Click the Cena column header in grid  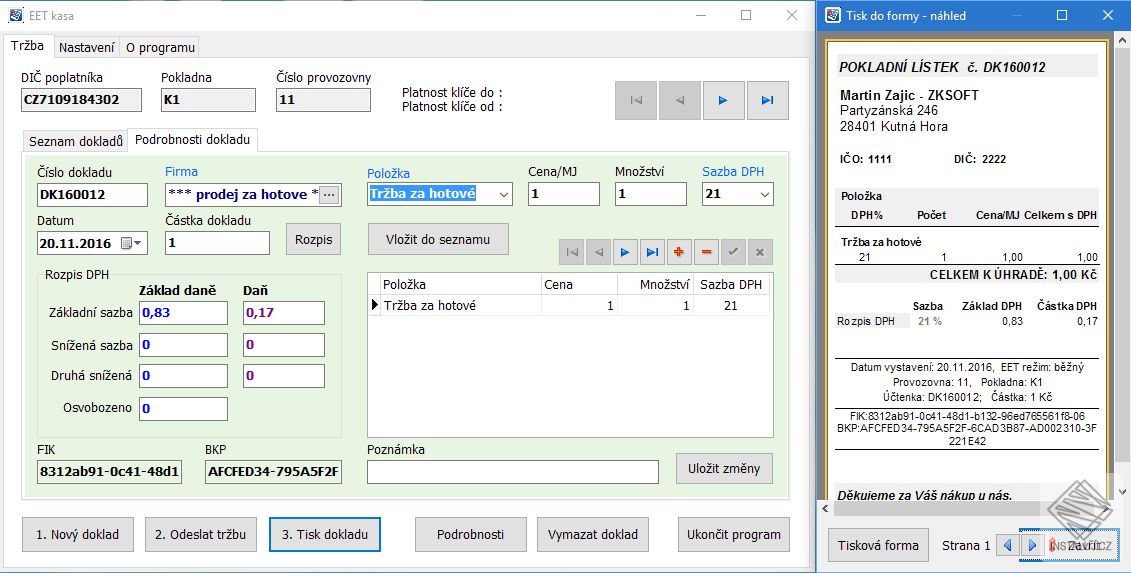coord(579,284)
